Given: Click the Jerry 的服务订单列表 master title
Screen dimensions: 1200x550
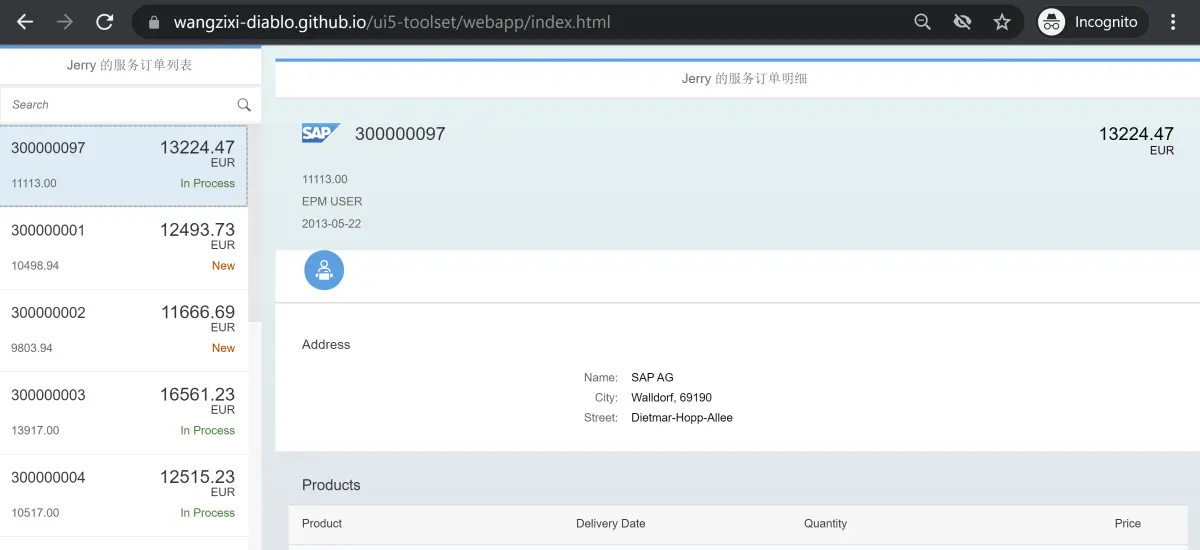Looking at the screenshot, I should [x=130, y=65].
